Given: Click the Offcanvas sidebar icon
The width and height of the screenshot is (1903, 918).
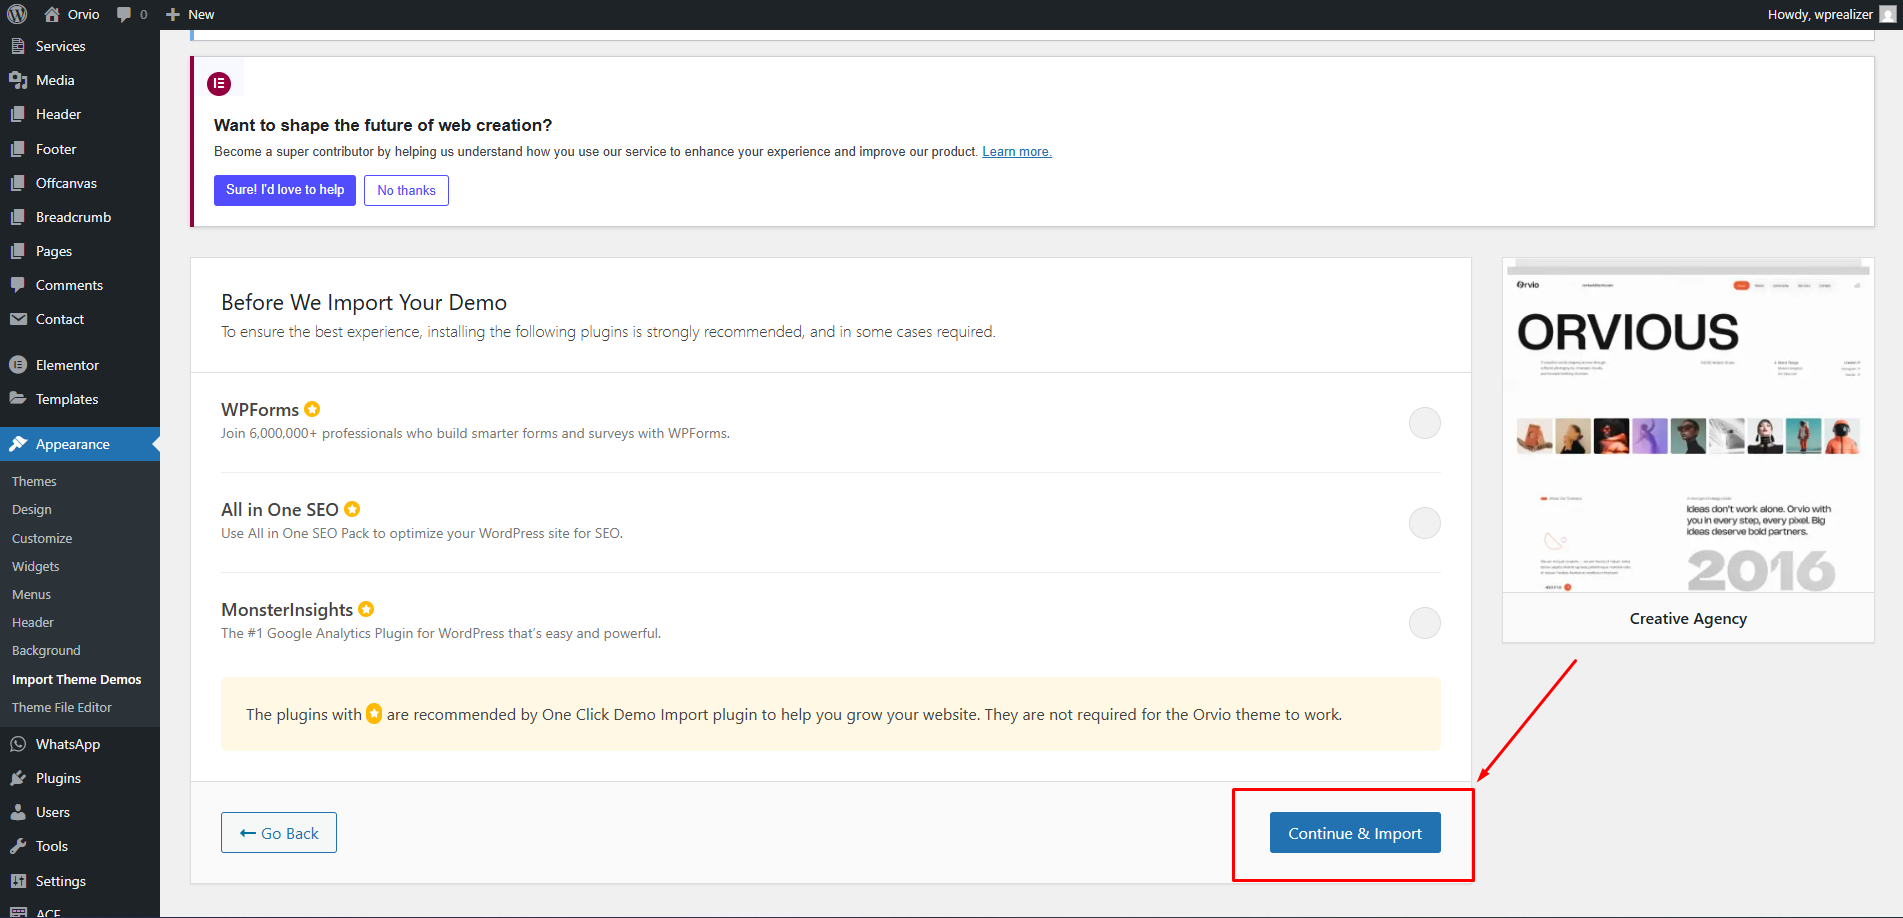Looking at the screenshot, I should (x=18, y=183).
